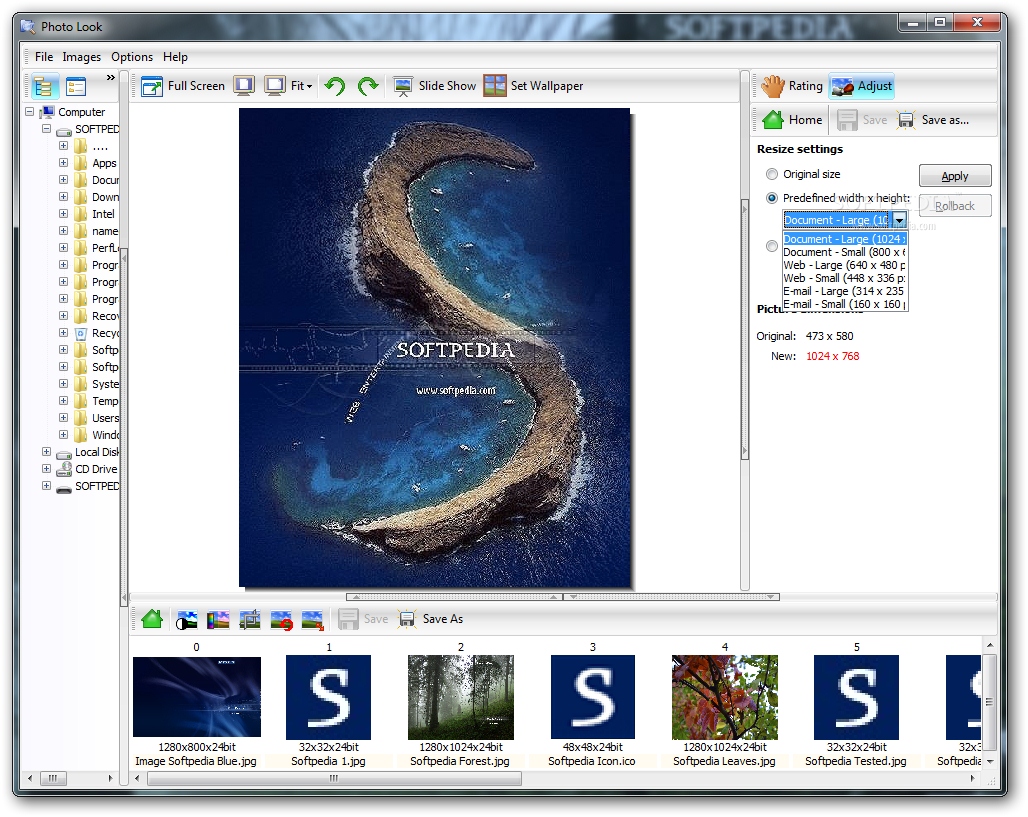
Task: Expand the Intel folder node
Action: (64, 214)
